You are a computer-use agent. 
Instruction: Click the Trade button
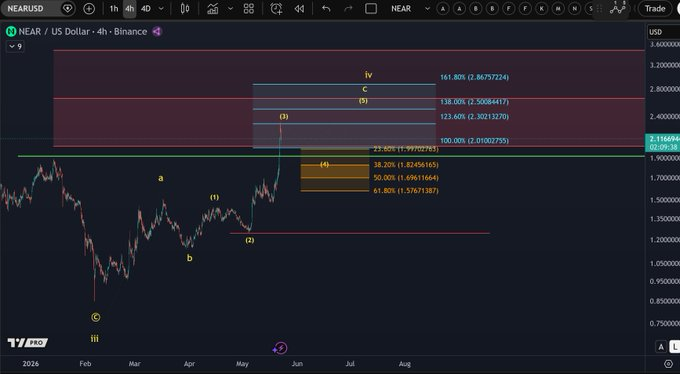[654, 9]
